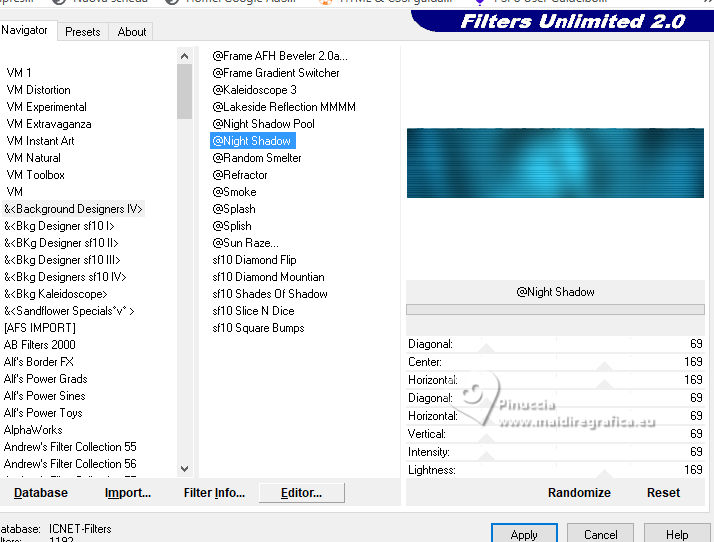Choose sf10 Square Bumps filter
The height and width of the screenshot is (542, 714).
[258, 328]
